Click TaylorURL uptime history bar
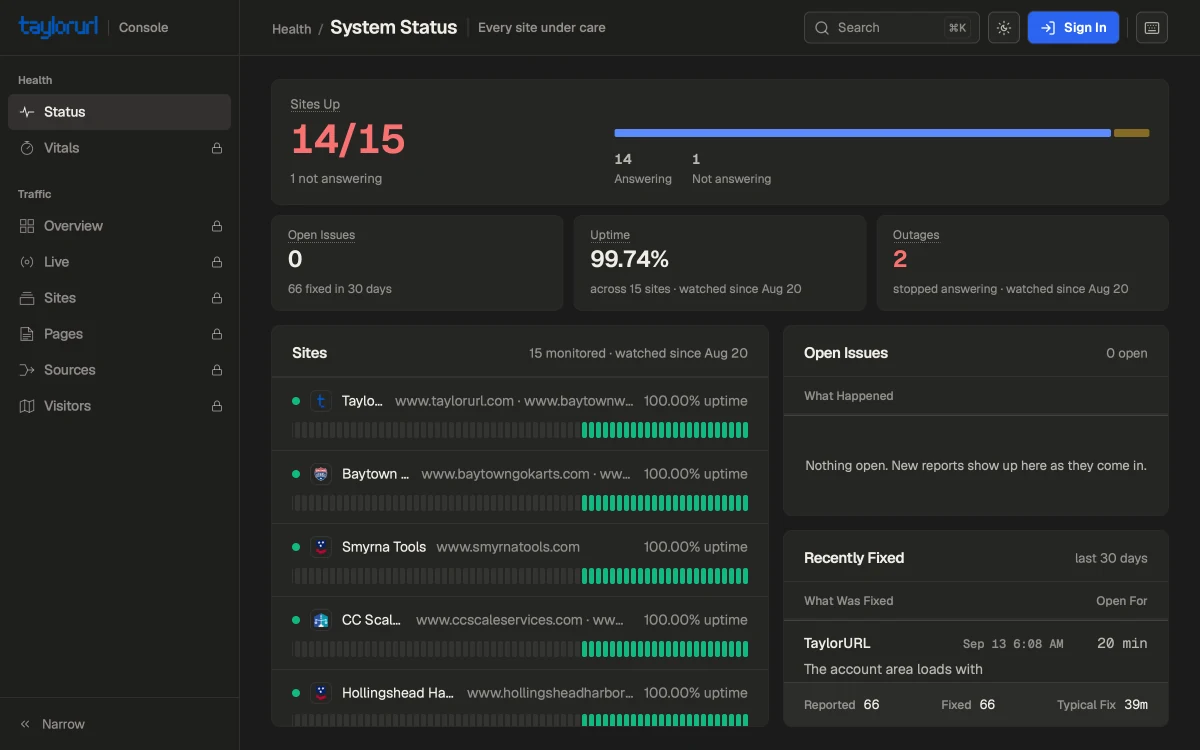This screenshot has height=750, width=1200. 520,430
